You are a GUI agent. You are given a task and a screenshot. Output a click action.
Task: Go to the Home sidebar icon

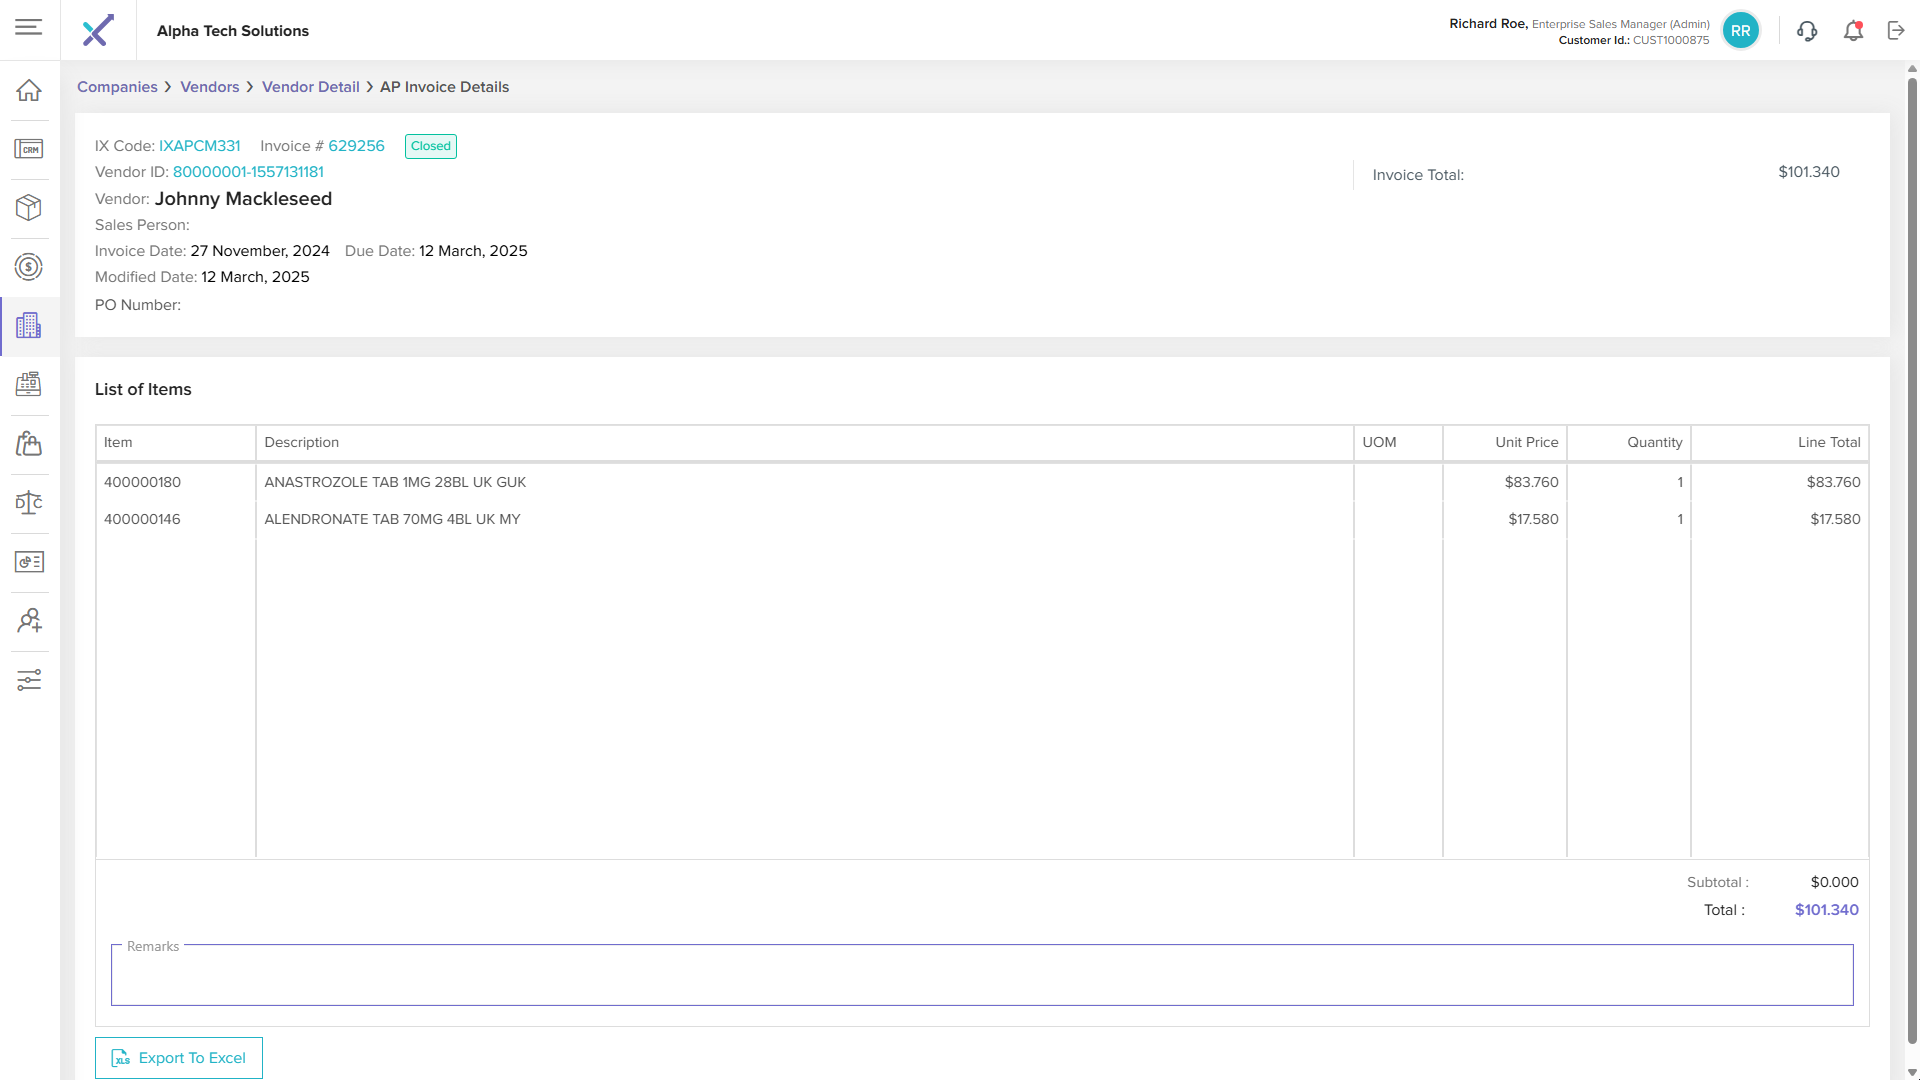click(x=29, y=90)
